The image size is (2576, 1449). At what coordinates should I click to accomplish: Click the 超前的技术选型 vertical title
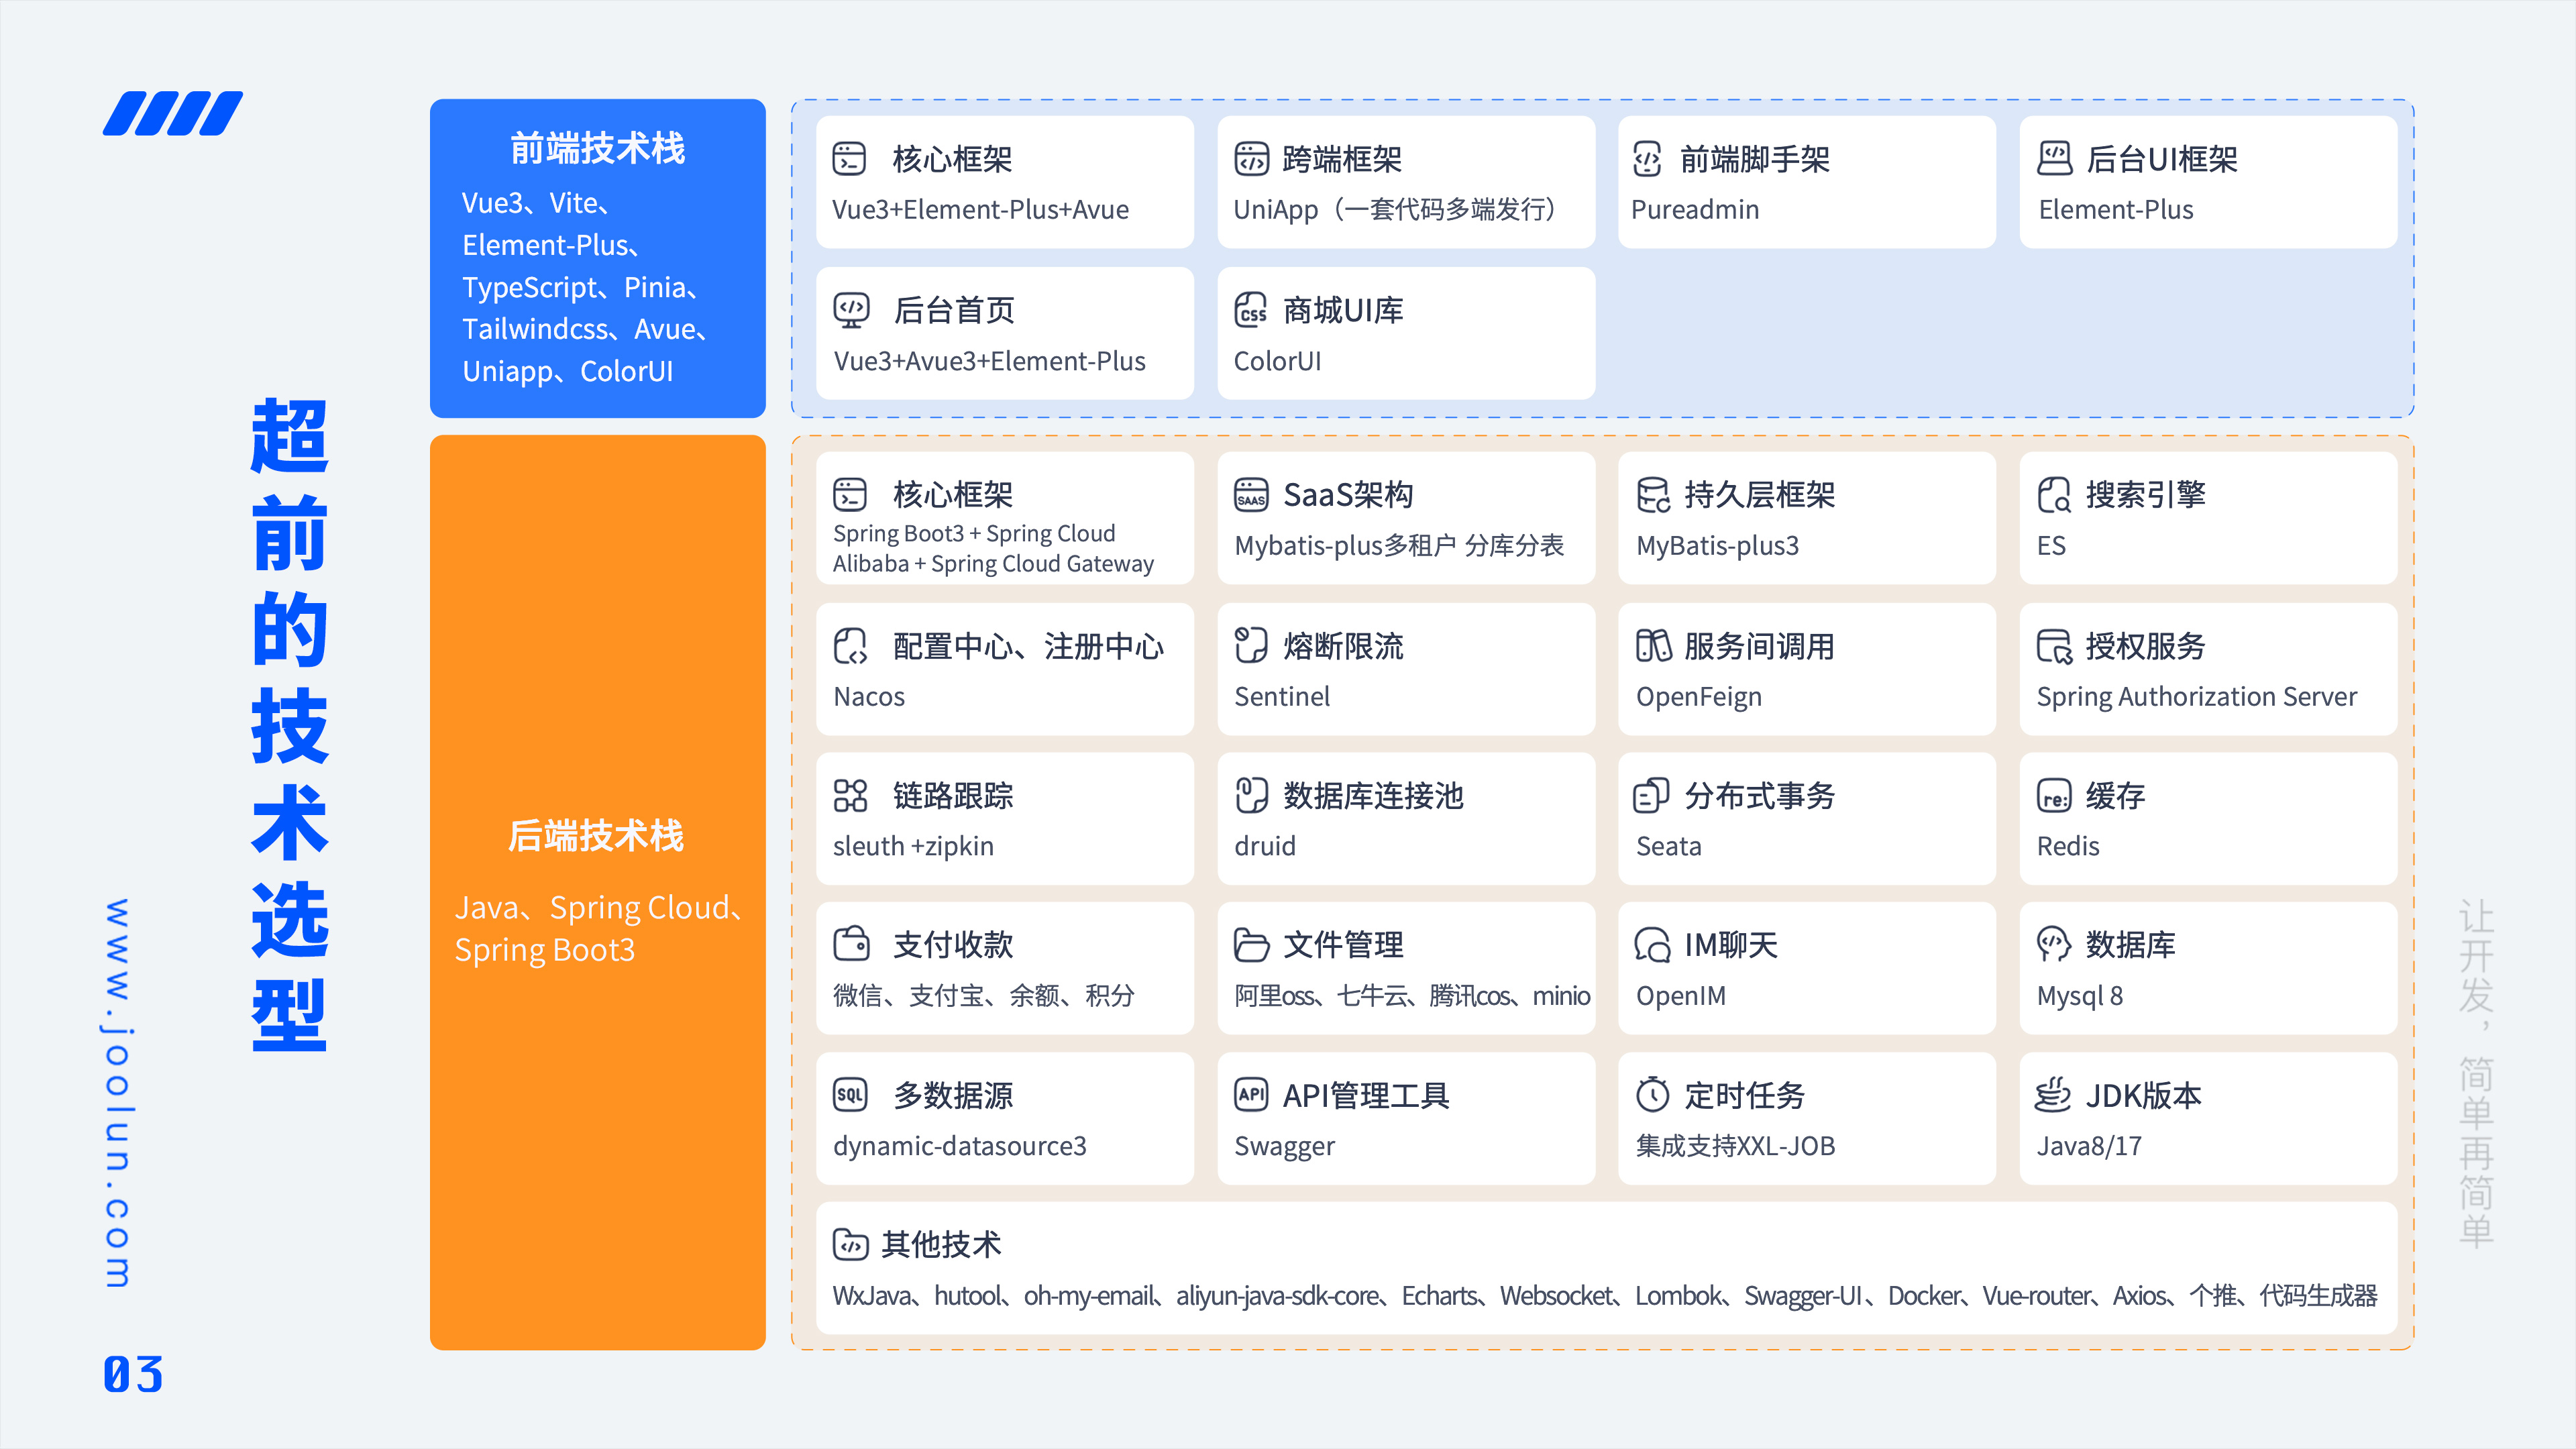[290, 725]
